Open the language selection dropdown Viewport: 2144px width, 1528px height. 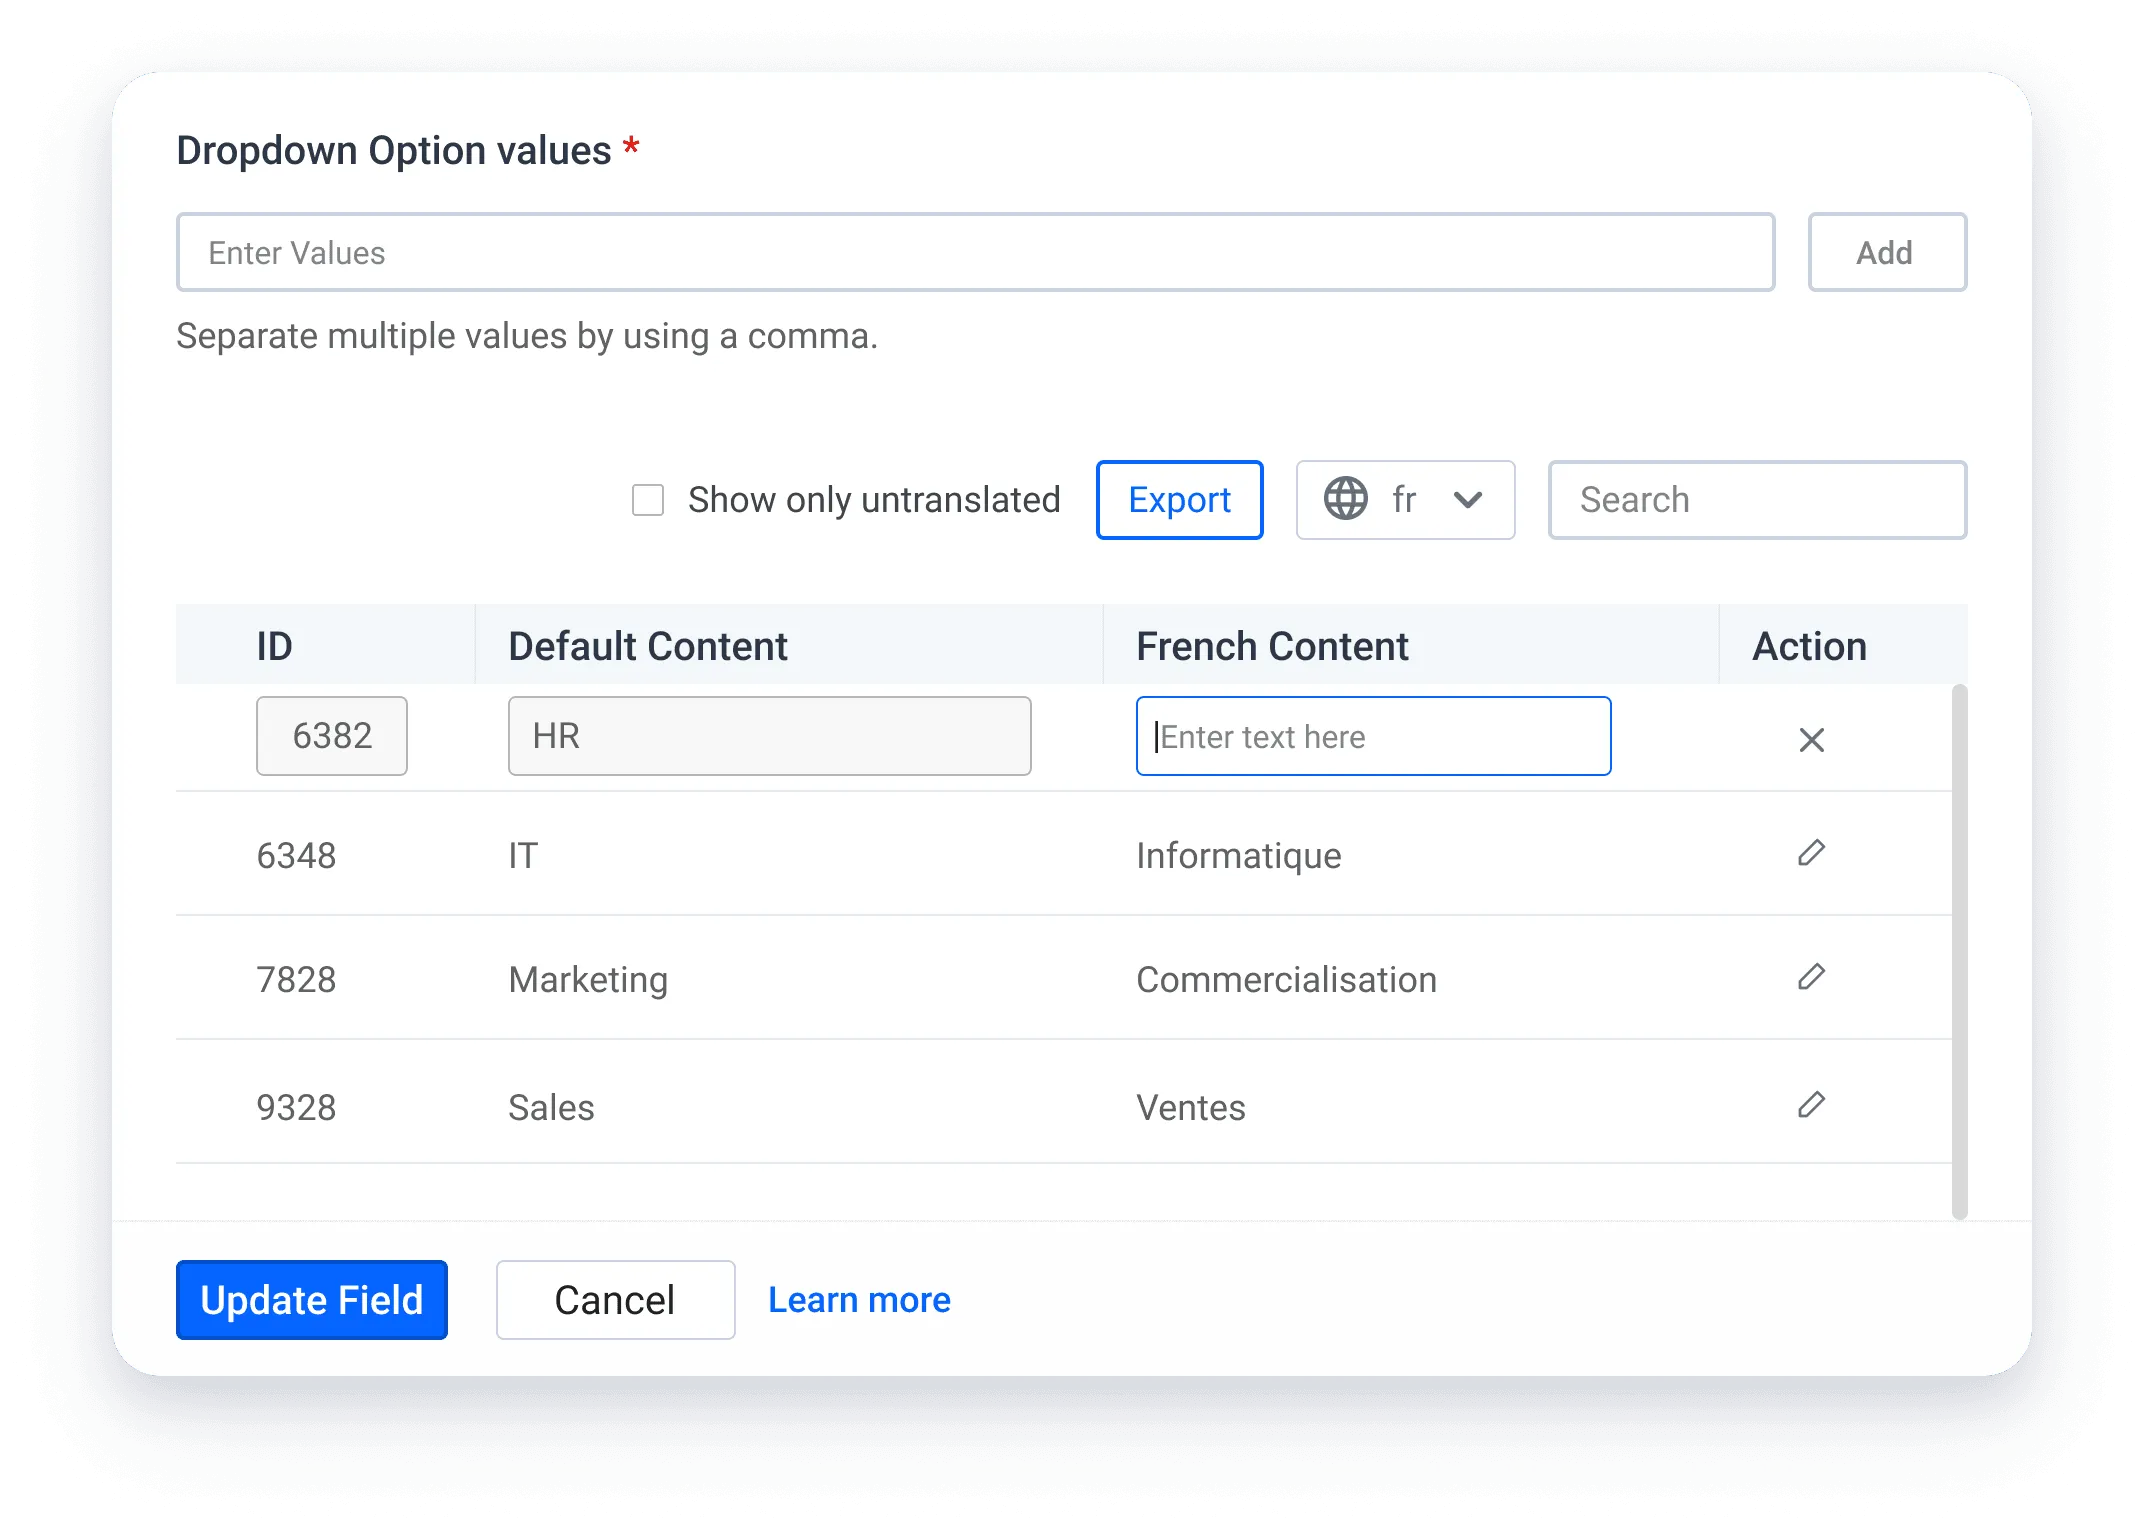(1405, 499)
